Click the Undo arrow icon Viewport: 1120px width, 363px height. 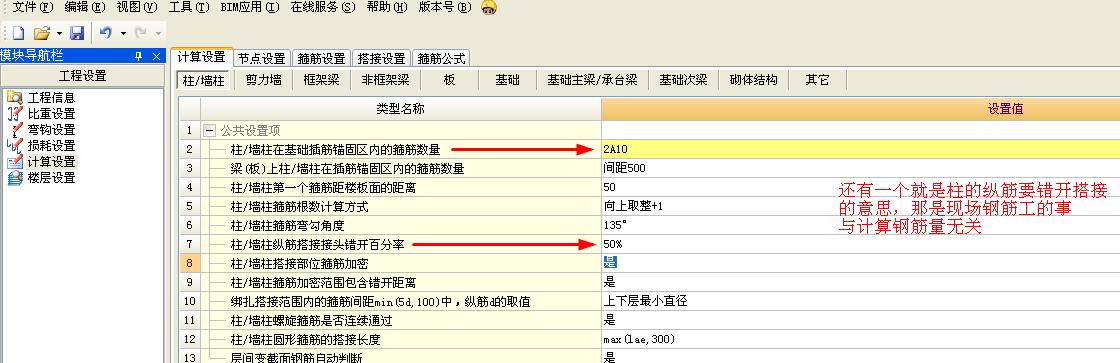106,33
